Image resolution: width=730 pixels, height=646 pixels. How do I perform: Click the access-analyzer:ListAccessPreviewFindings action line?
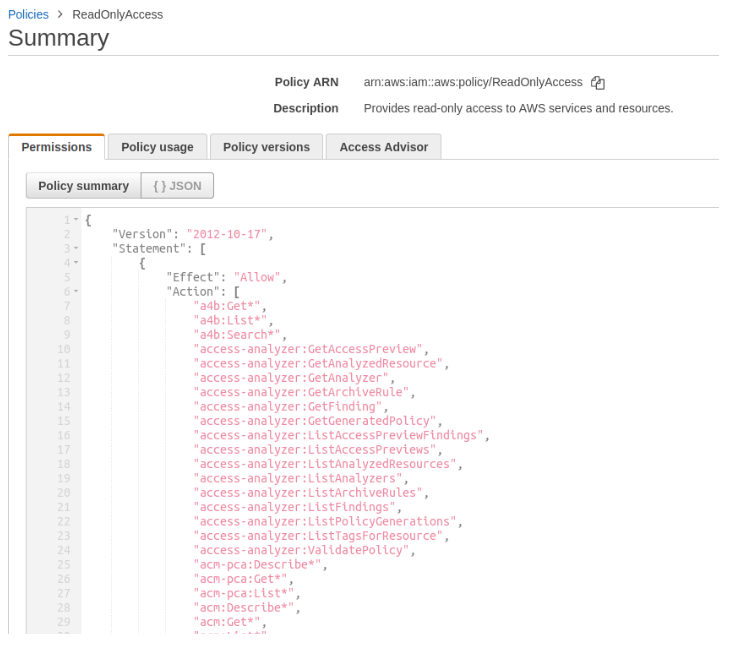coord(339,435)
